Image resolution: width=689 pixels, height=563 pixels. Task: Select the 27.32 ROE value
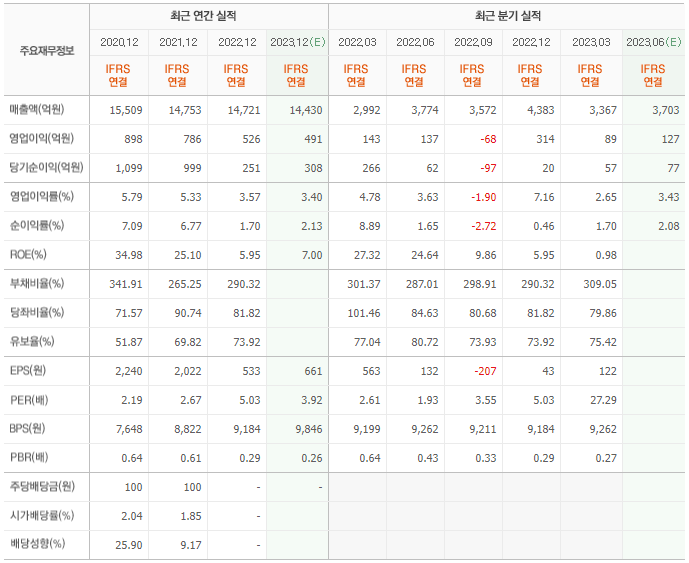point(367,255)
